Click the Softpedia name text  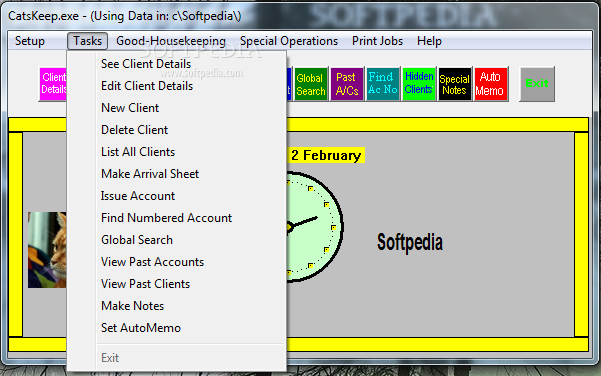(410, 242)
